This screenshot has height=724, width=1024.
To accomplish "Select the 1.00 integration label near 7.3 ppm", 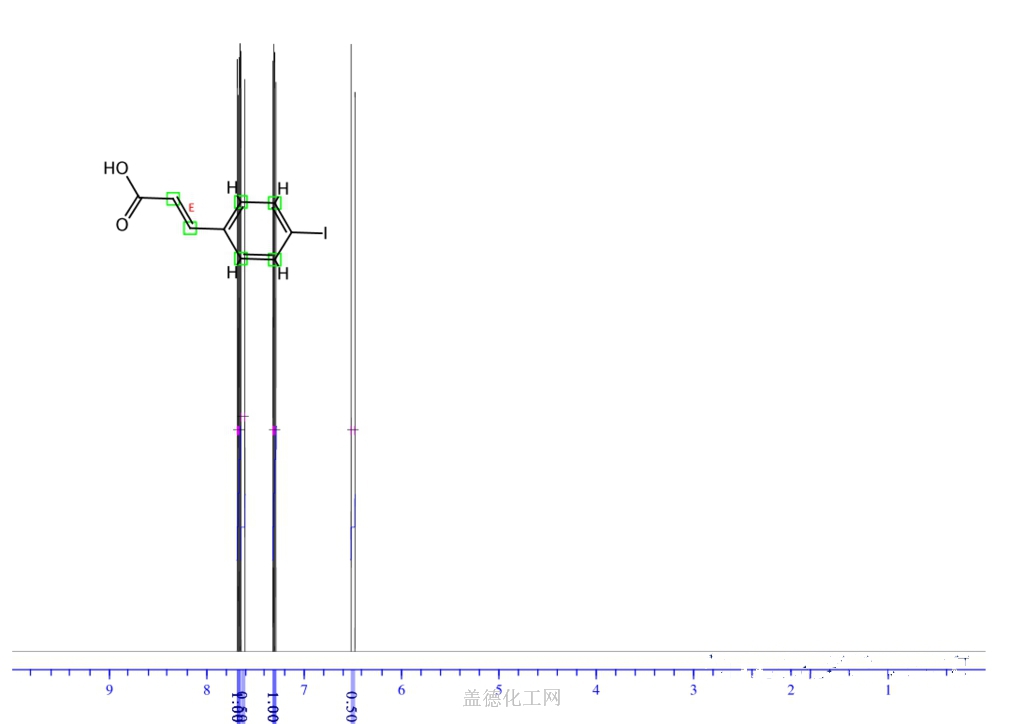I will click(274, 704).
